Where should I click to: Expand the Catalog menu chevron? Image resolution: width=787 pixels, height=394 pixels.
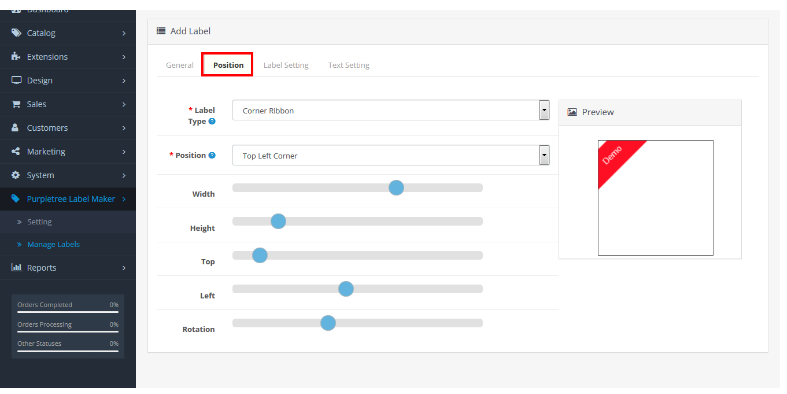tap(123, 33)
